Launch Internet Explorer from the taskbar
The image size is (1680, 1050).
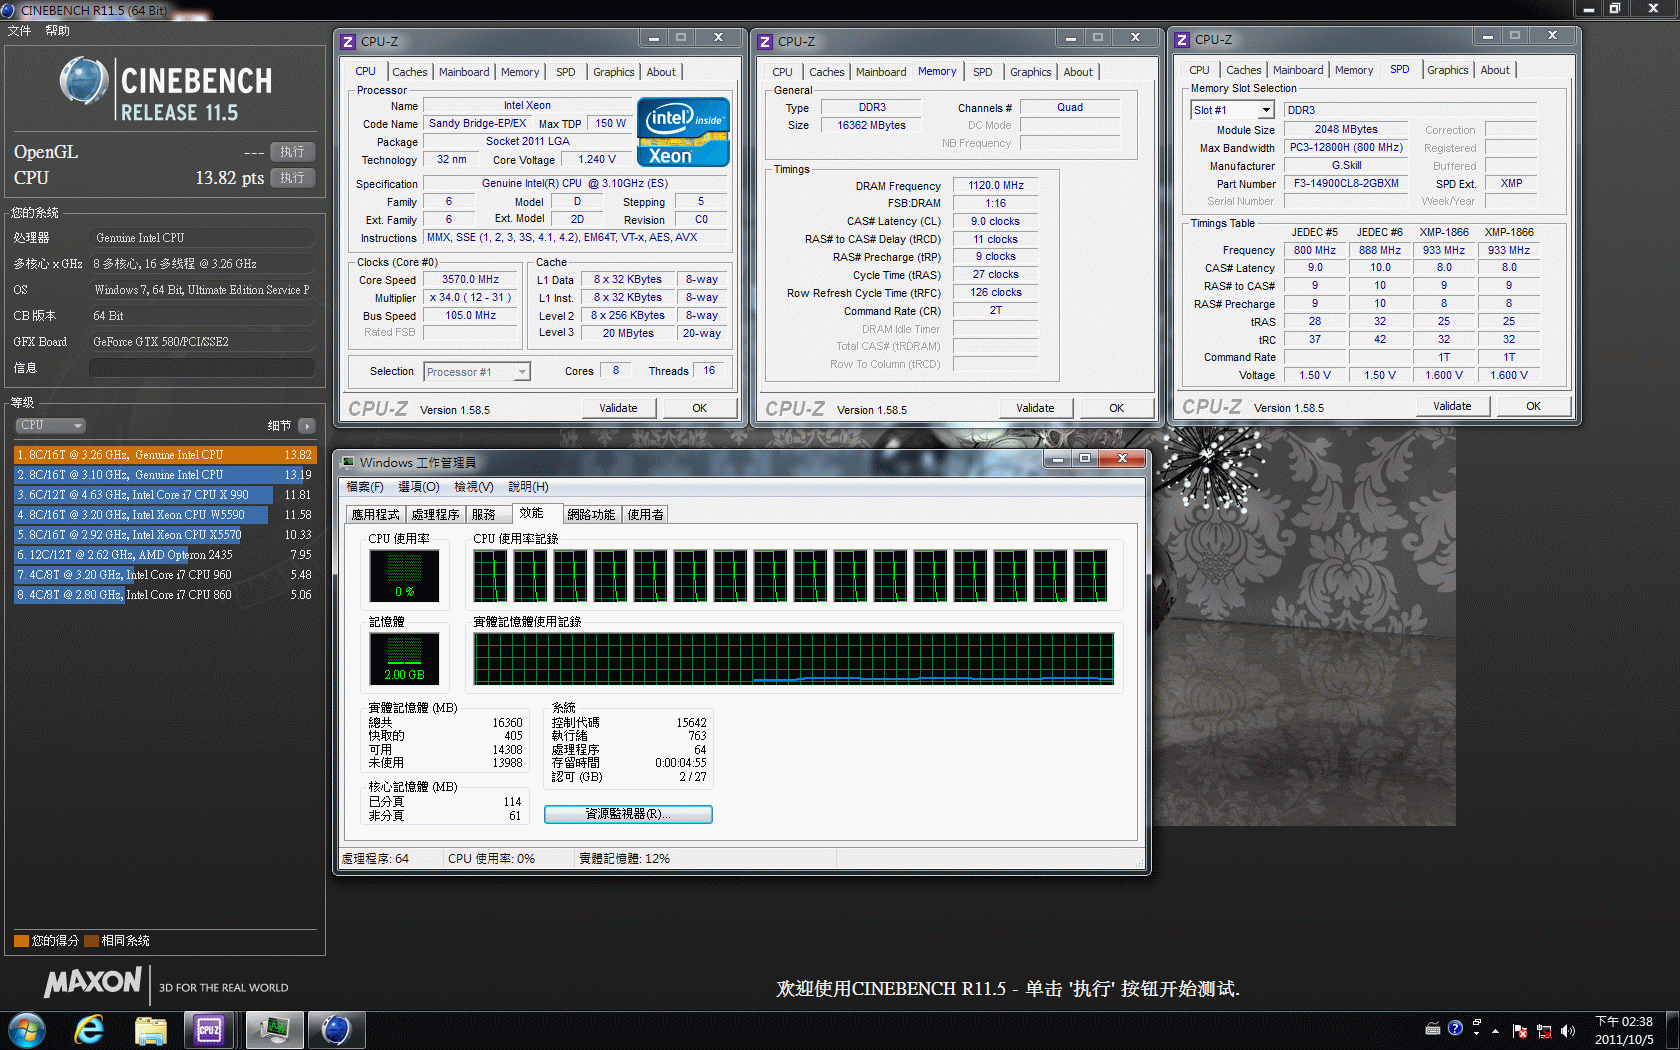[x=89, y=1030]
